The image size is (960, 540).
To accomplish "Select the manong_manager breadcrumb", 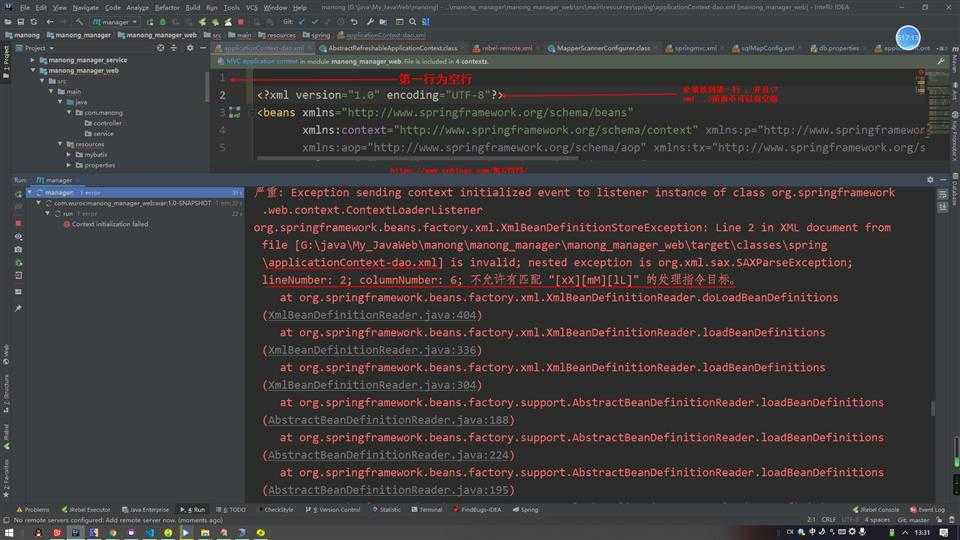I will pyautogui.click(x=79, y=35).
